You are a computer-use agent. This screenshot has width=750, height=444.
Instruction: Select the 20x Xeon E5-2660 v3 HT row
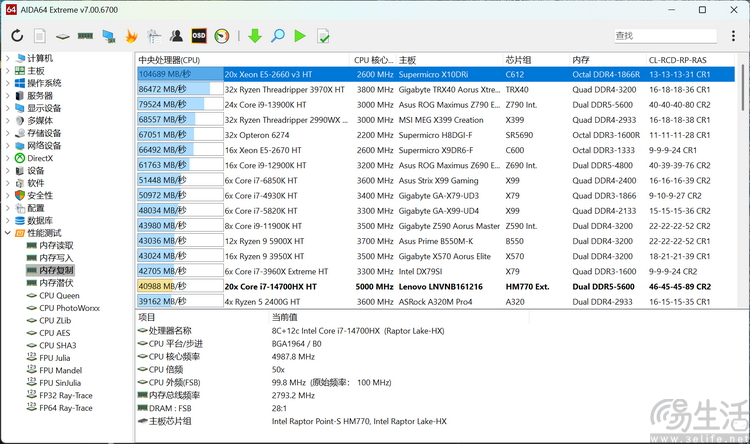(x=435, y=74)
